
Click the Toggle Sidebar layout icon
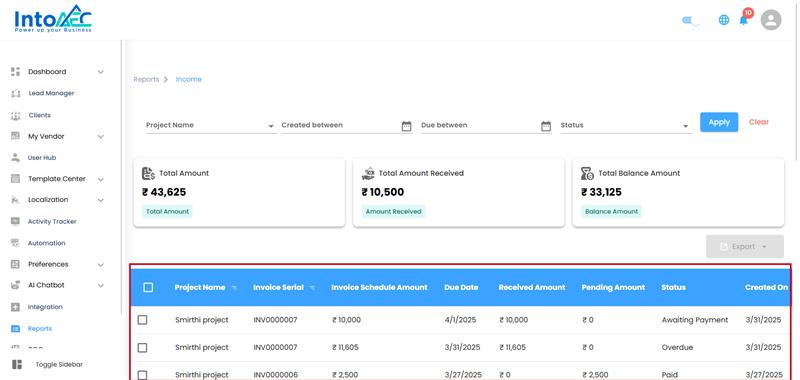point(17,364)
